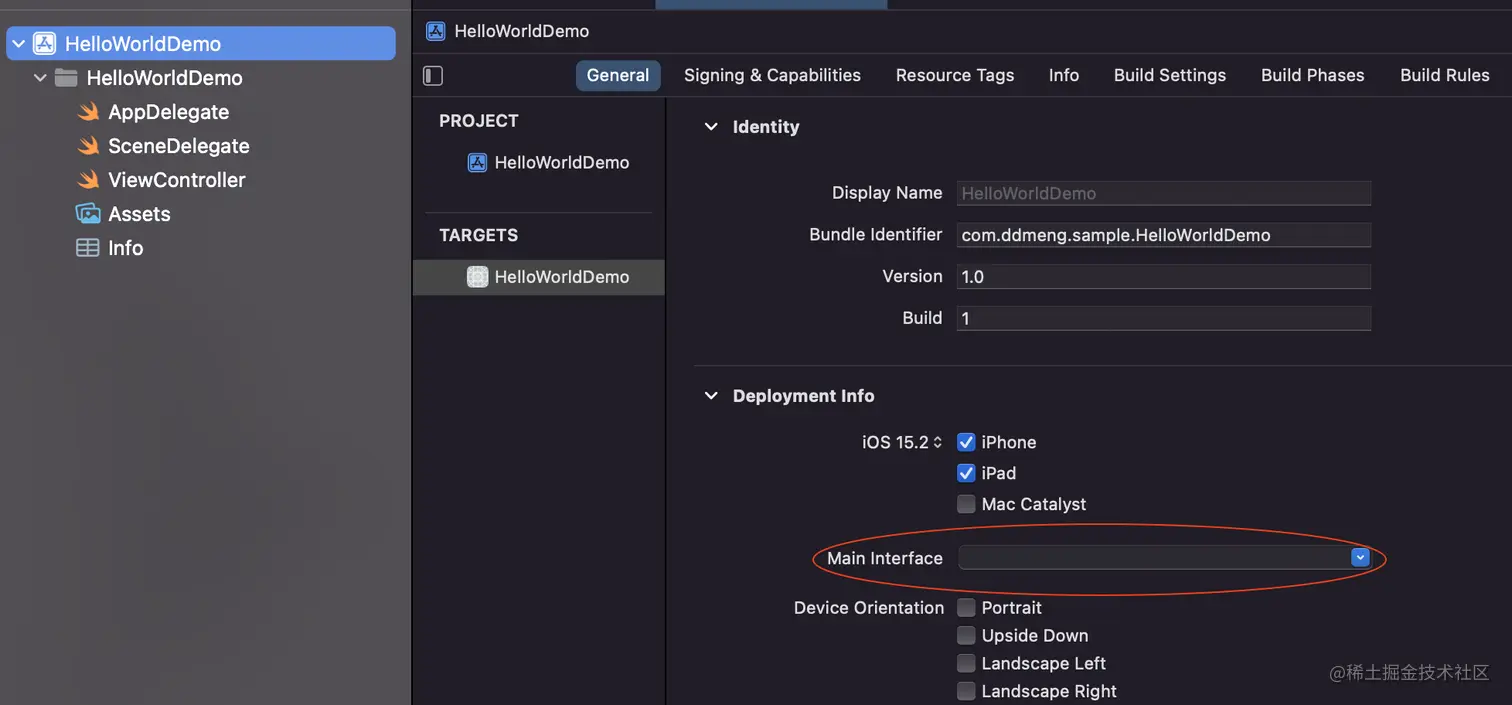Viewport: 1512px width, 705px height.
Task: Switch to the Signing & Capabilities tab
Action: 772,75
